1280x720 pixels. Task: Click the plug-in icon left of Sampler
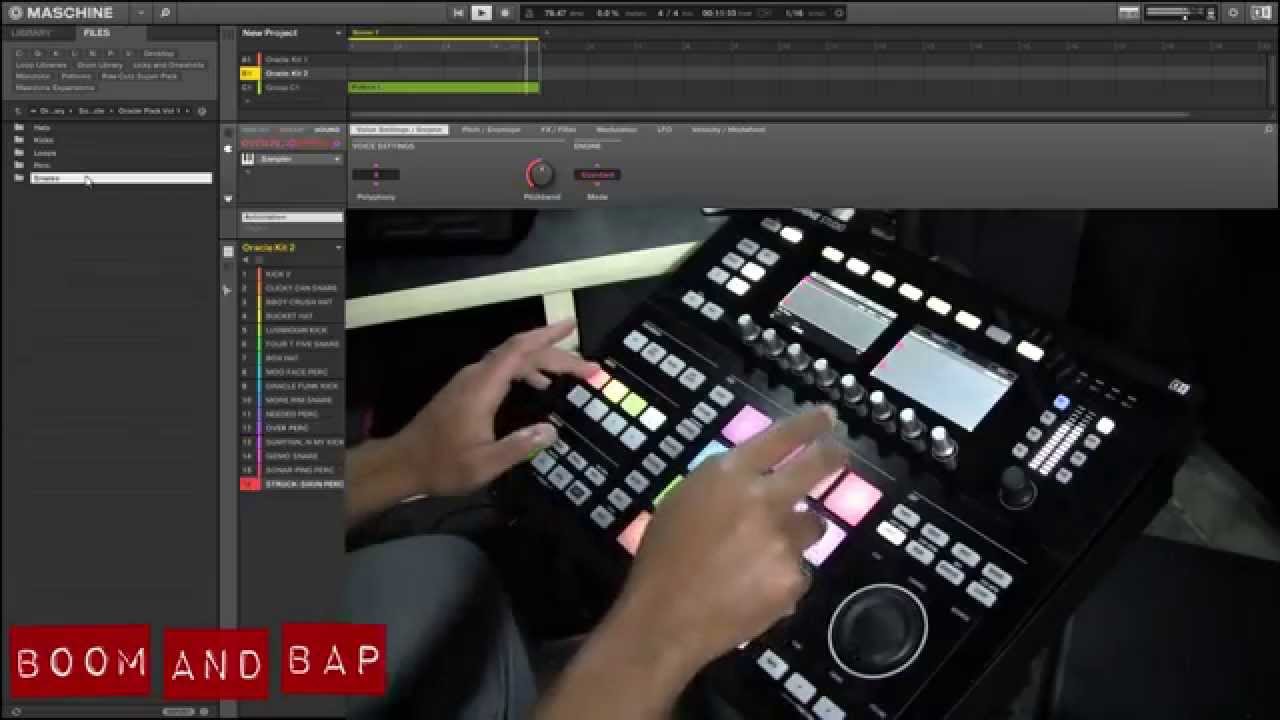[228, 149]
